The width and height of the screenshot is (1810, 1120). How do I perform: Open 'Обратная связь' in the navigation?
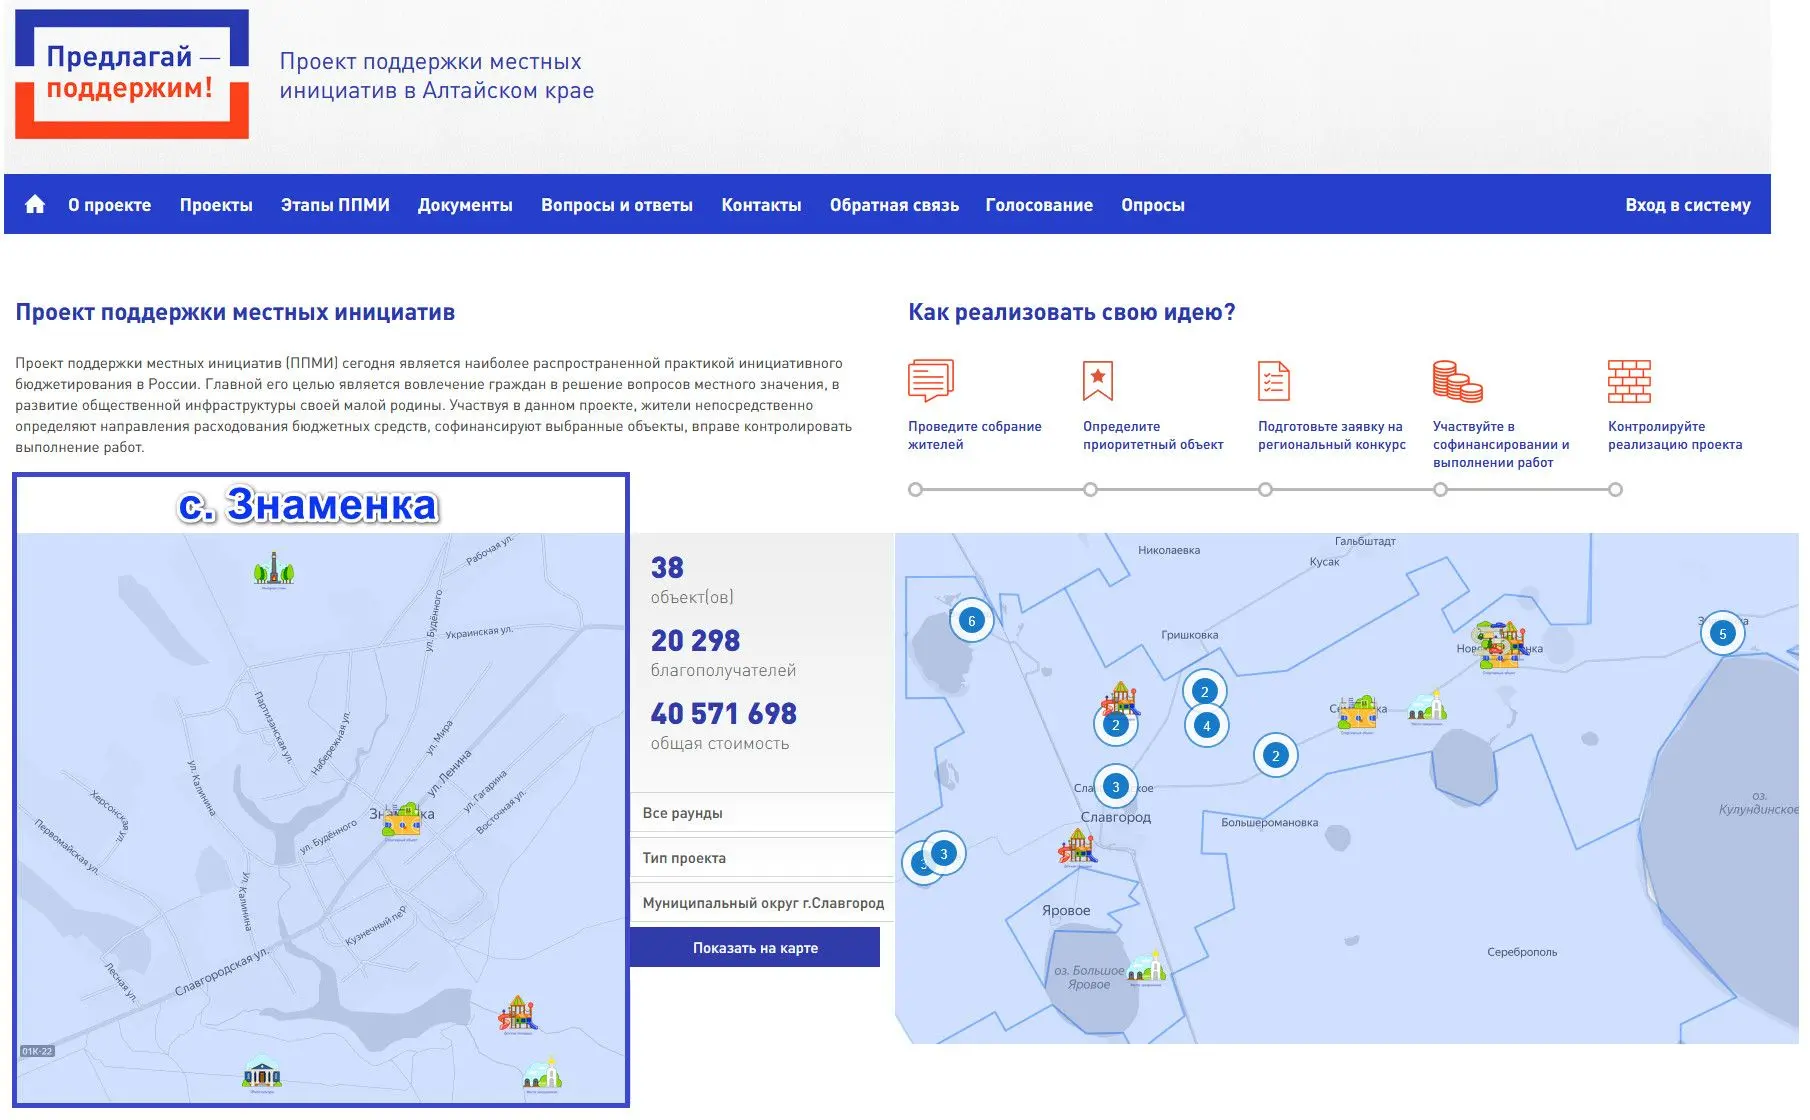[894, 205]
